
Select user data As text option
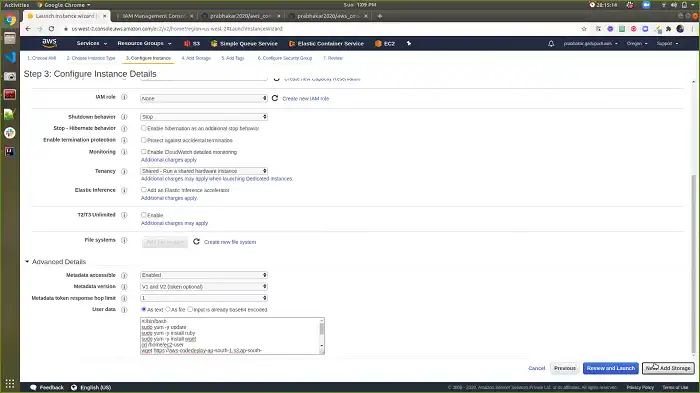(x=144, y=309)
